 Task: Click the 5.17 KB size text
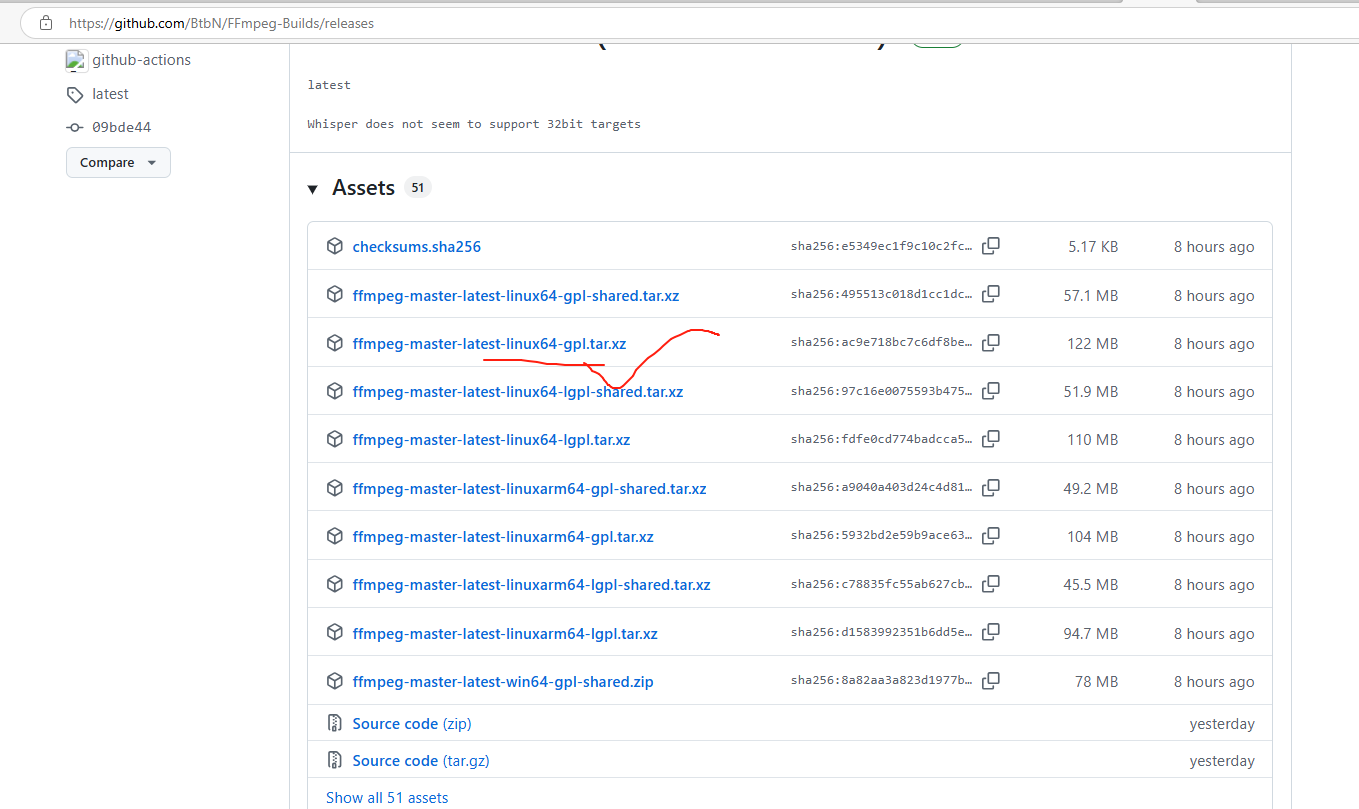click(x=1093, y=247)
